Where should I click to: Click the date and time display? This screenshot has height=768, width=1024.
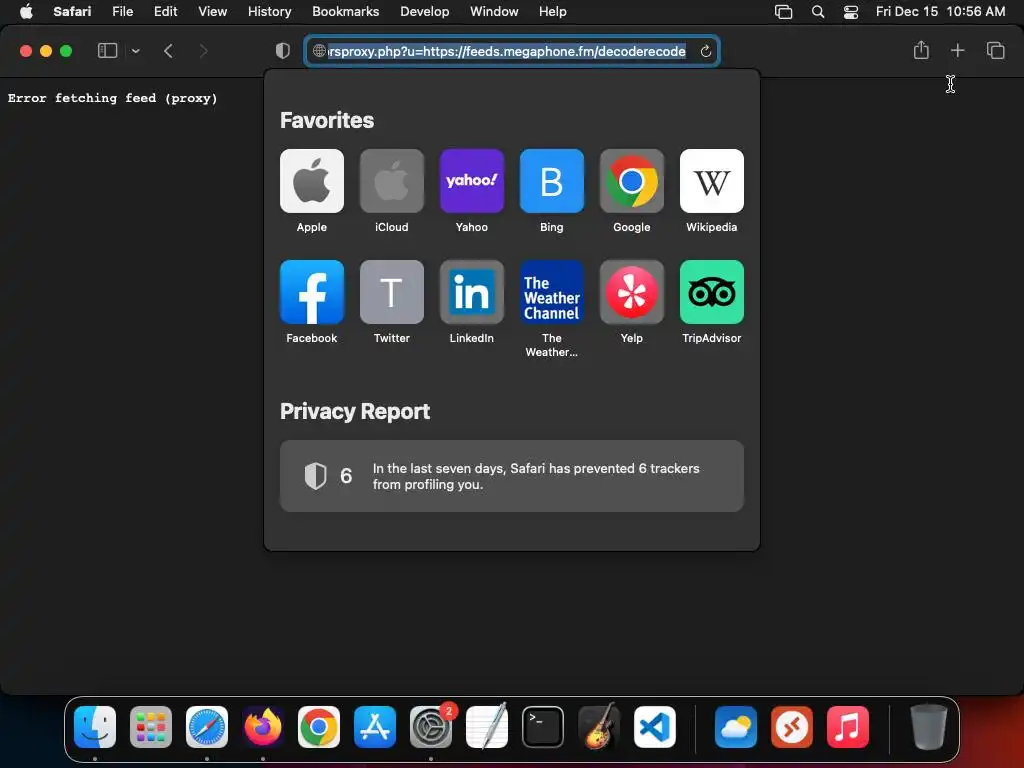coord(940,11)
